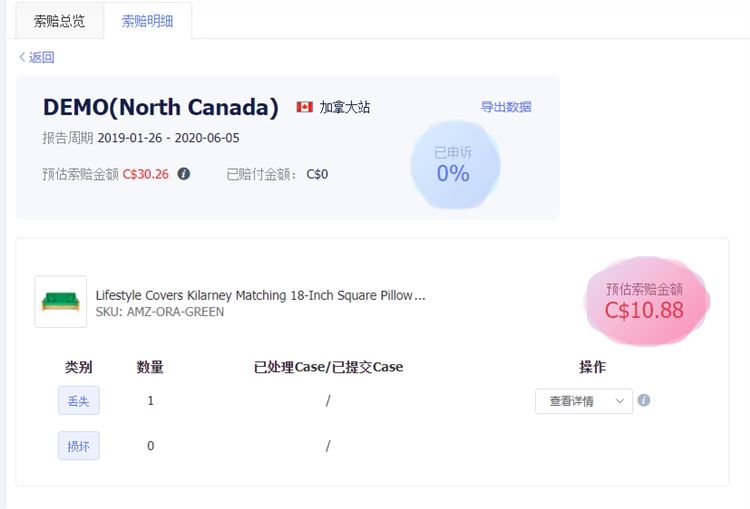Click the SKU AMZ-ORA-GREEN text
The height and width of the screenshot is (509, 750).
[160, 312]
